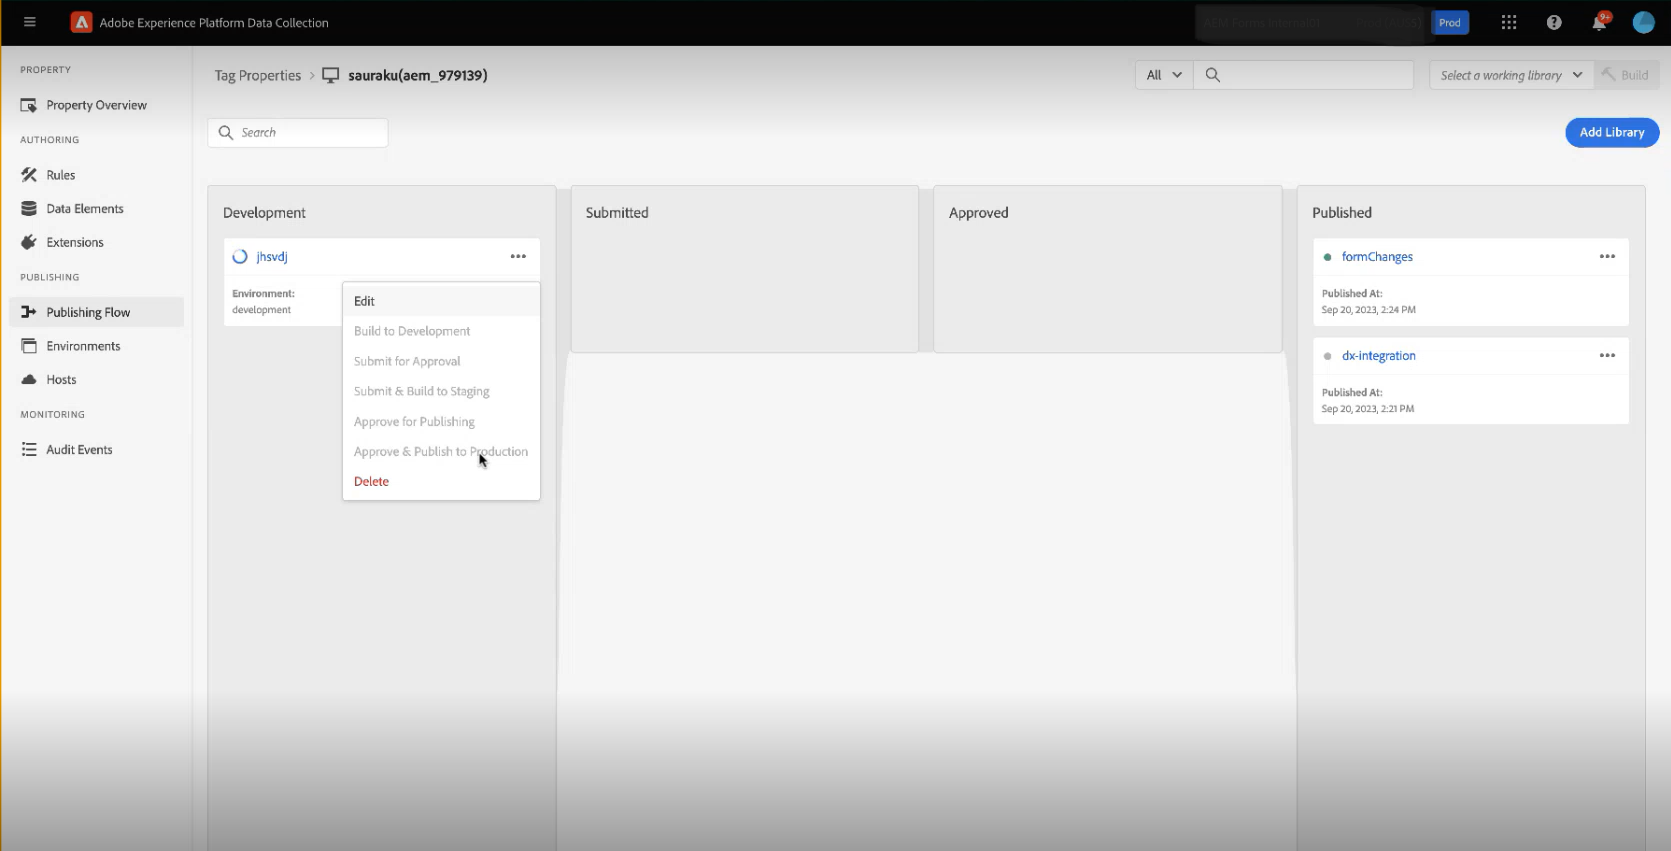The image size is (1671, 851).
Task: Click the grey status dot of dx-integration
Action: point(1327,356)
